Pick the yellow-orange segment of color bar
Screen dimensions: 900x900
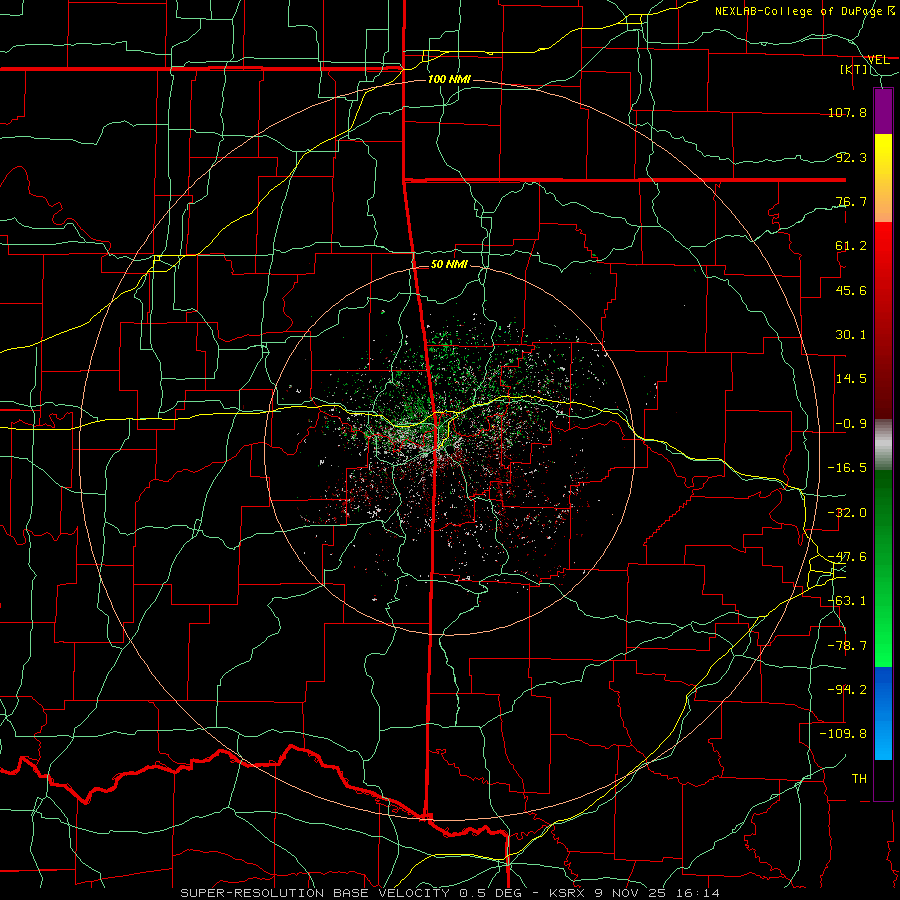(x=883, y=178)
